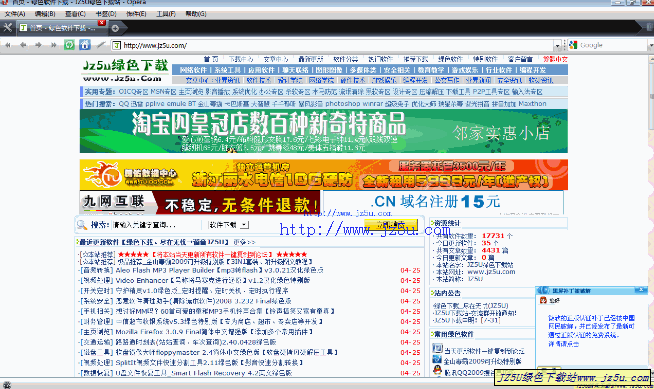Click the 淘宝四皇冠店 green banner ad
This screenshot has width=654, height=389.
pyautogui.click(x=324, y=131)
